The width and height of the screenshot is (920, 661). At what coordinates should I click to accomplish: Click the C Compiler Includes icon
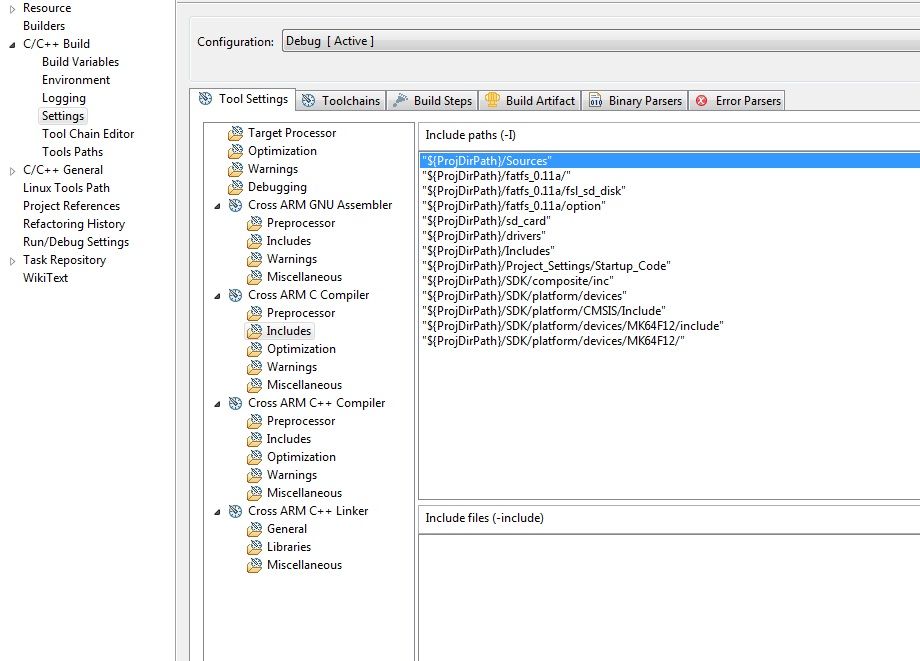254,331
